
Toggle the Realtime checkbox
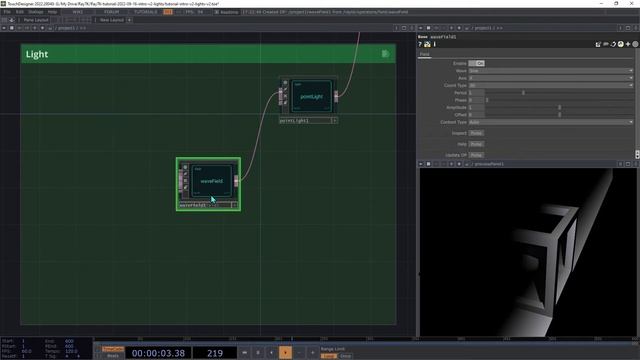pyautogui.click(x=217, y=12)
